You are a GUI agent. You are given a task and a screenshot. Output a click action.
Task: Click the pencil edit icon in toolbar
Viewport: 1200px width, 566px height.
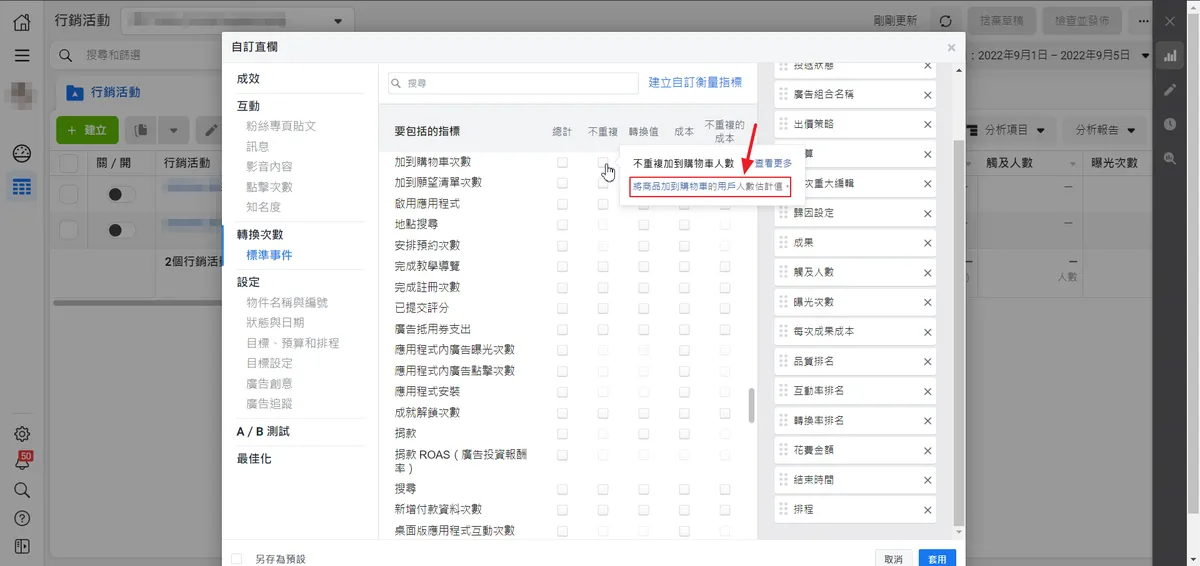click(210, 130)
